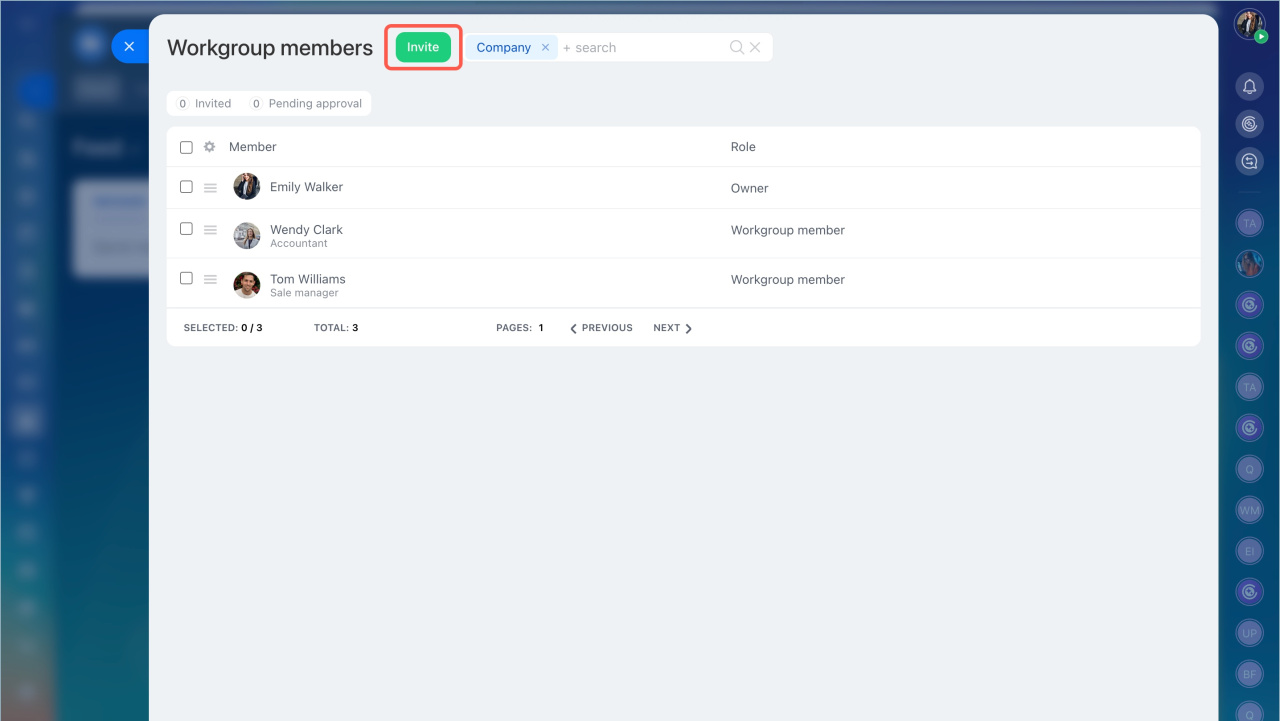
Task: Open the Invited counter tab
Action: (x=204, y=103)
